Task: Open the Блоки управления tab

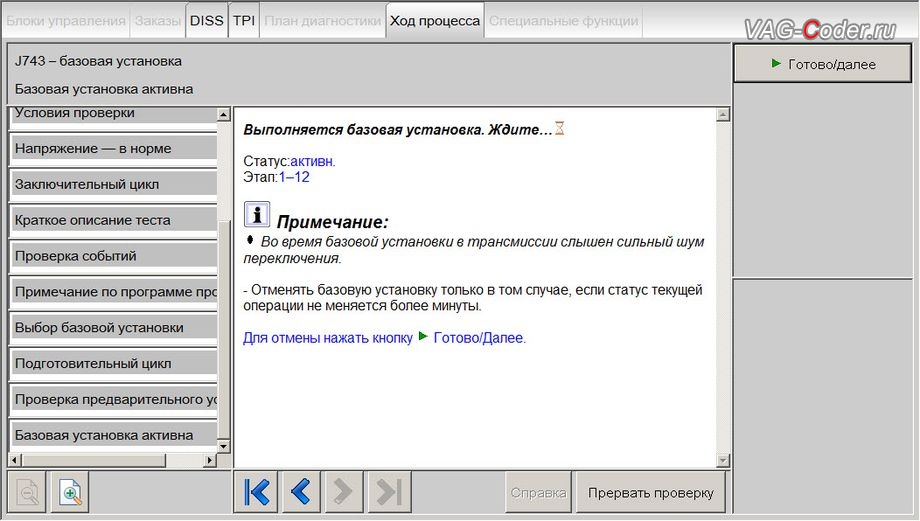Action: [x=66, y=21]
